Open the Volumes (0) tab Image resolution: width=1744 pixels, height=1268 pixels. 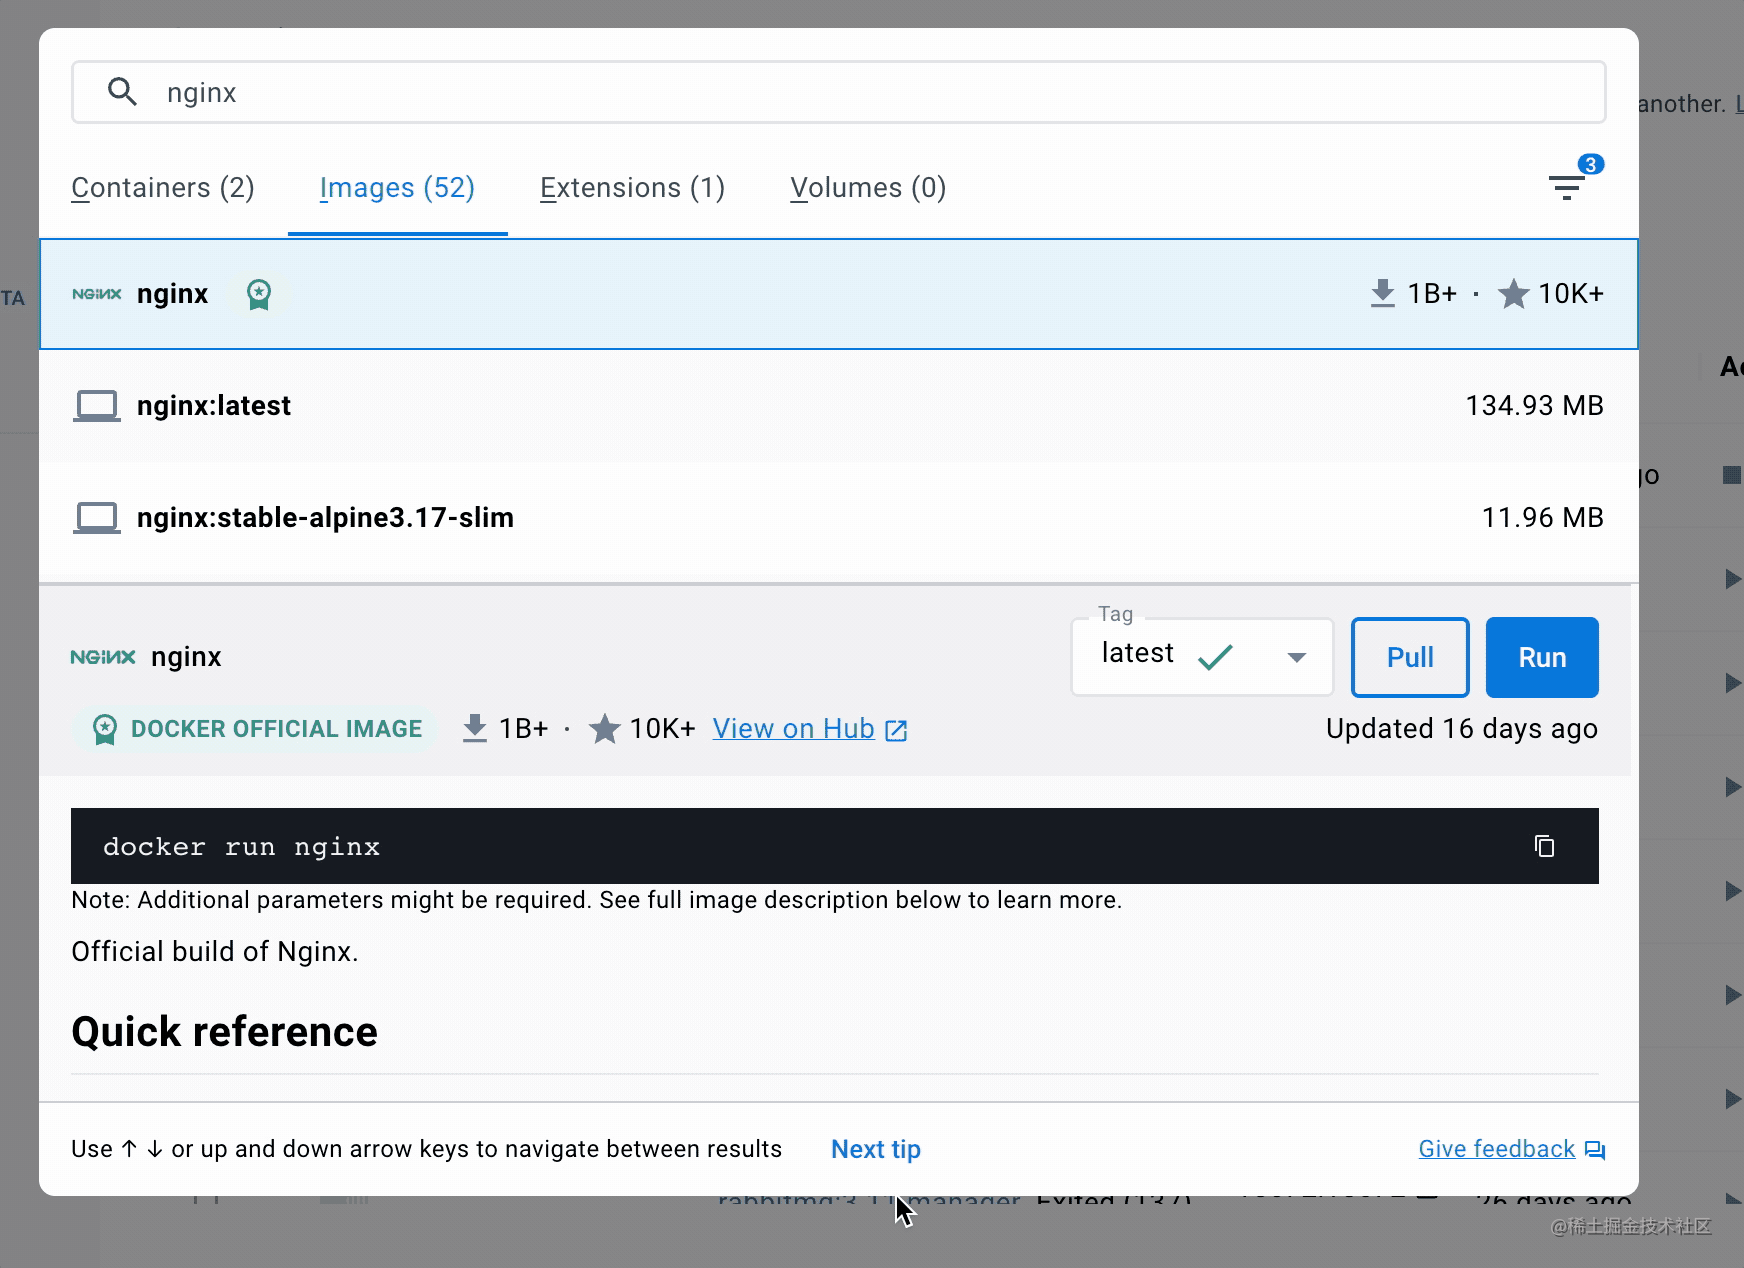(x=868, y=188)
